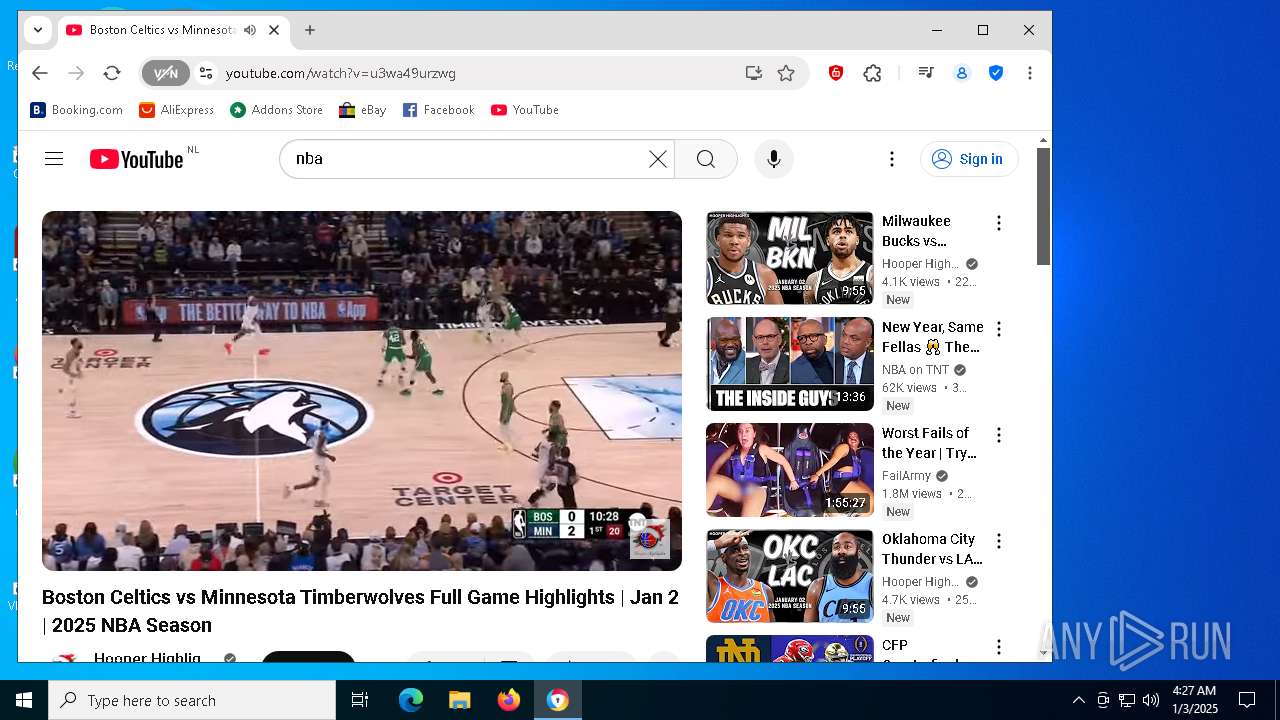
Task: Open the eBay bookmark
Action: tap(363, 110)
